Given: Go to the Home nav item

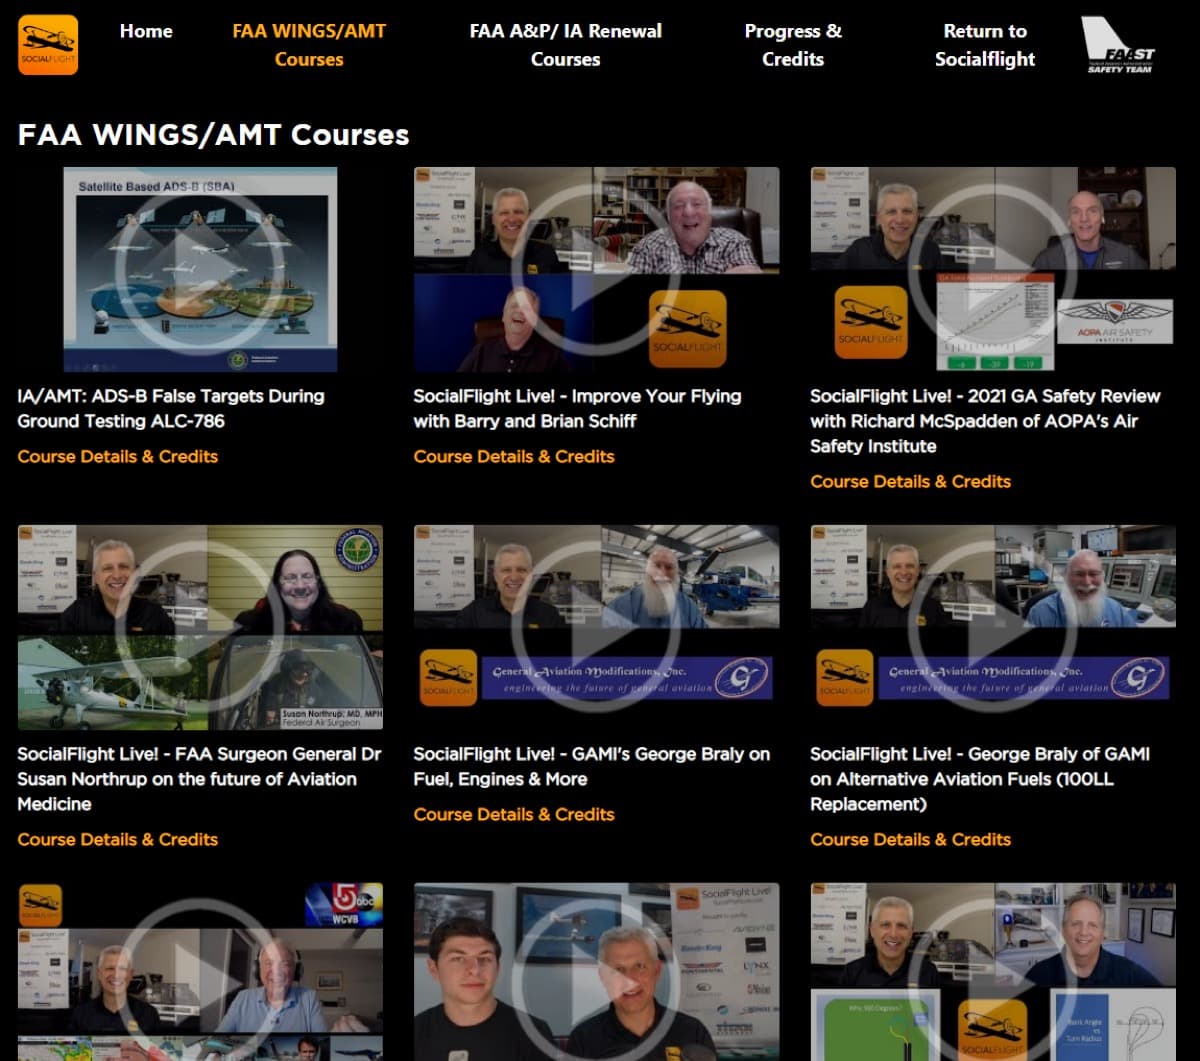Looking at the screenshot, I should click(146, 31).
